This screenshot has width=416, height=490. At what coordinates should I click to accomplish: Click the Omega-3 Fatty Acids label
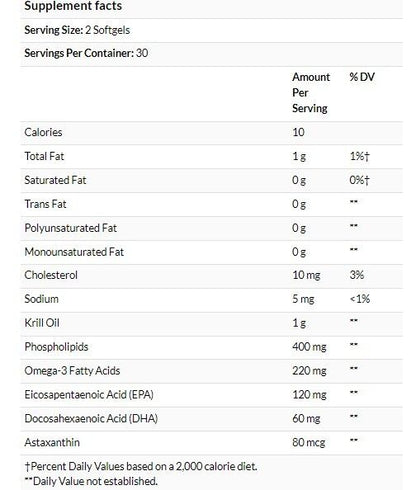[x=72, y=371]
